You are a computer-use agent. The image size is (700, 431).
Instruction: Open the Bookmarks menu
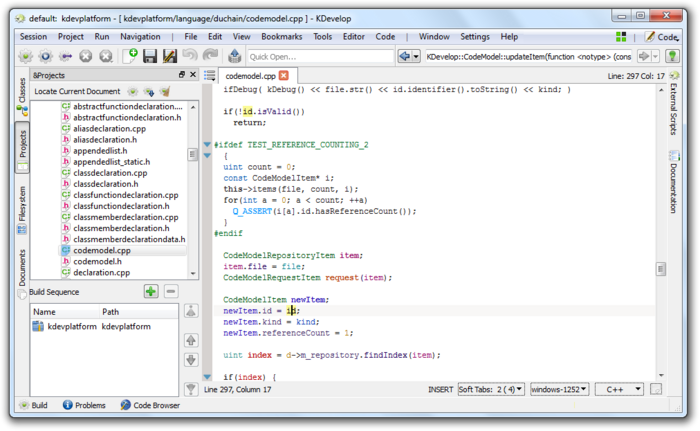[281, 36]
